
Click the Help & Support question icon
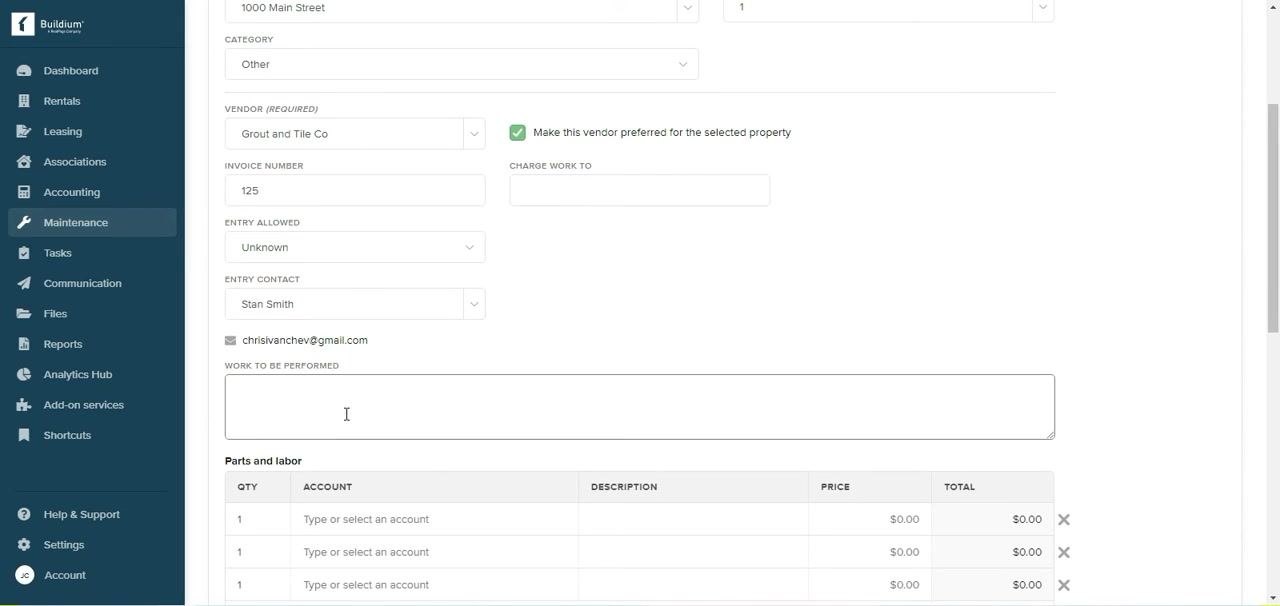click(x=24, y=514)
